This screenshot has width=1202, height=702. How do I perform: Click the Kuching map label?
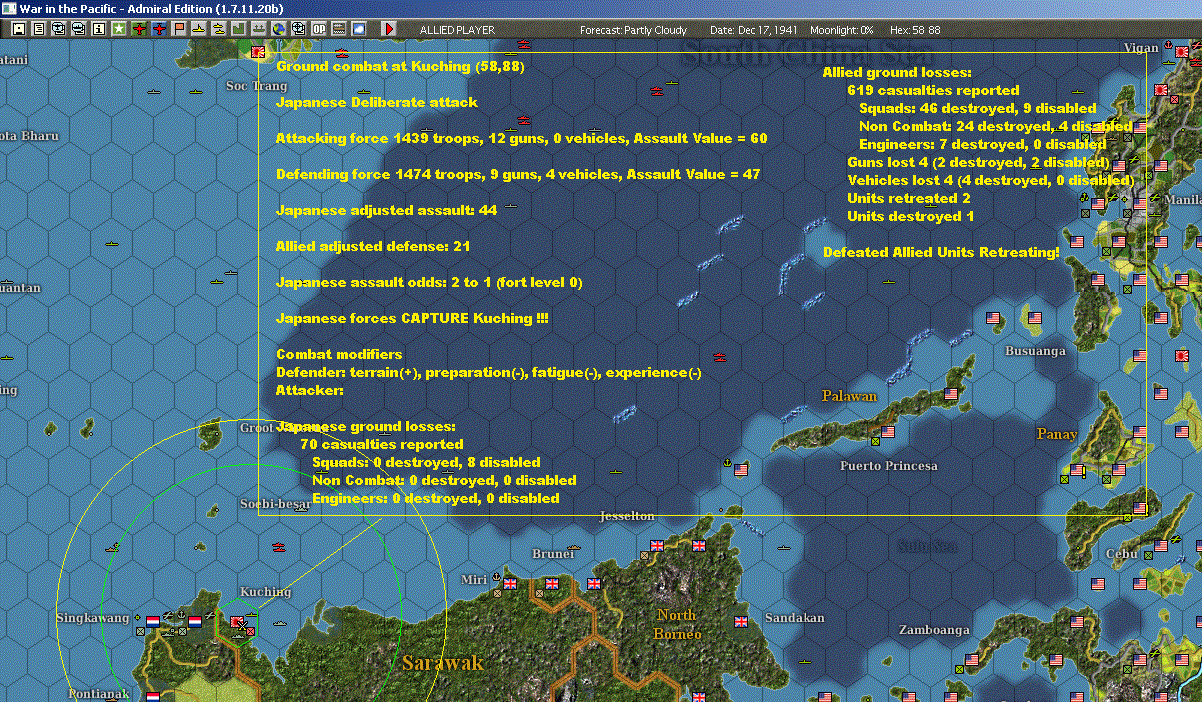(265, 591)
